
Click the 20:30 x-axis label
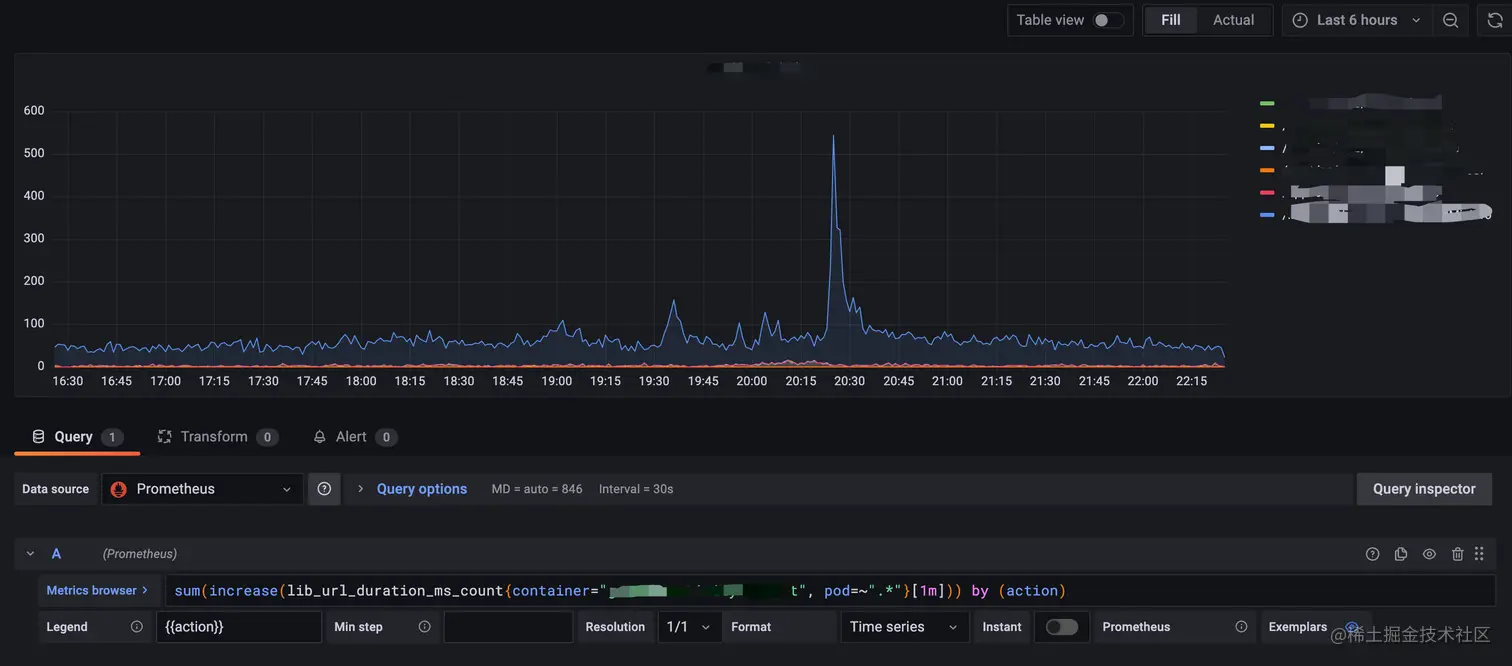850,381
